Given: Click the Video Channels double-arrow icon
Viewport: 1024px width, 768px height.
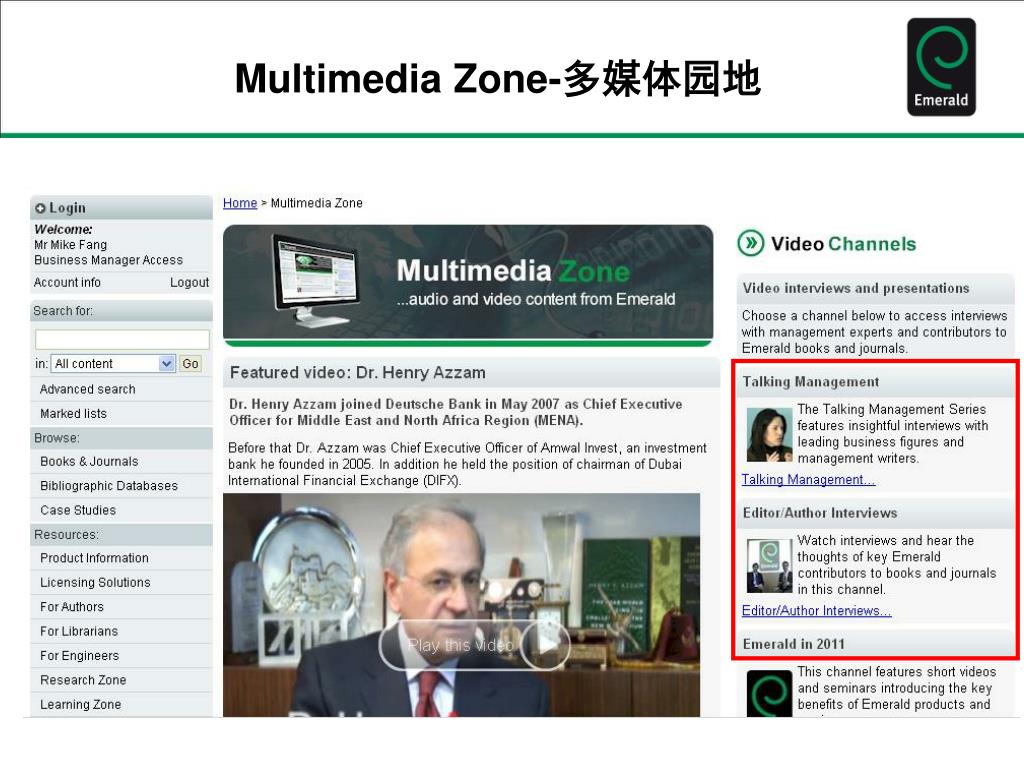Looking at the screenshot, I should point(751,244).
